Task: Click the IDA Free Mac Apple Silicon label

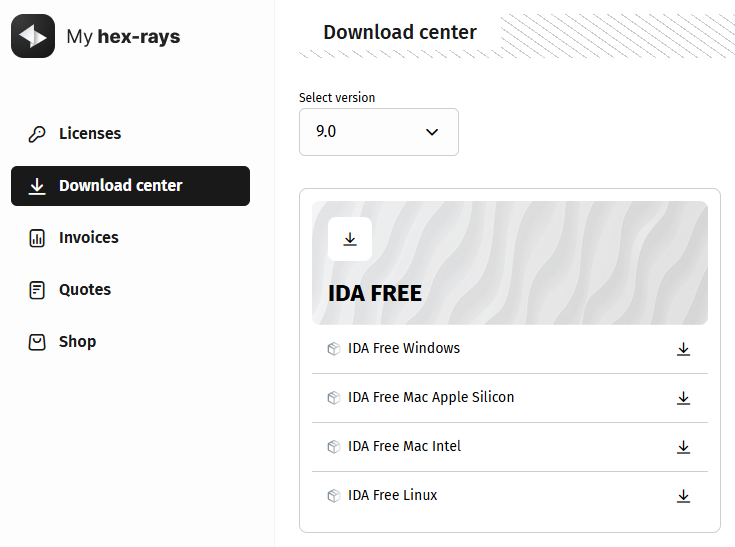Action: [431, 397]
